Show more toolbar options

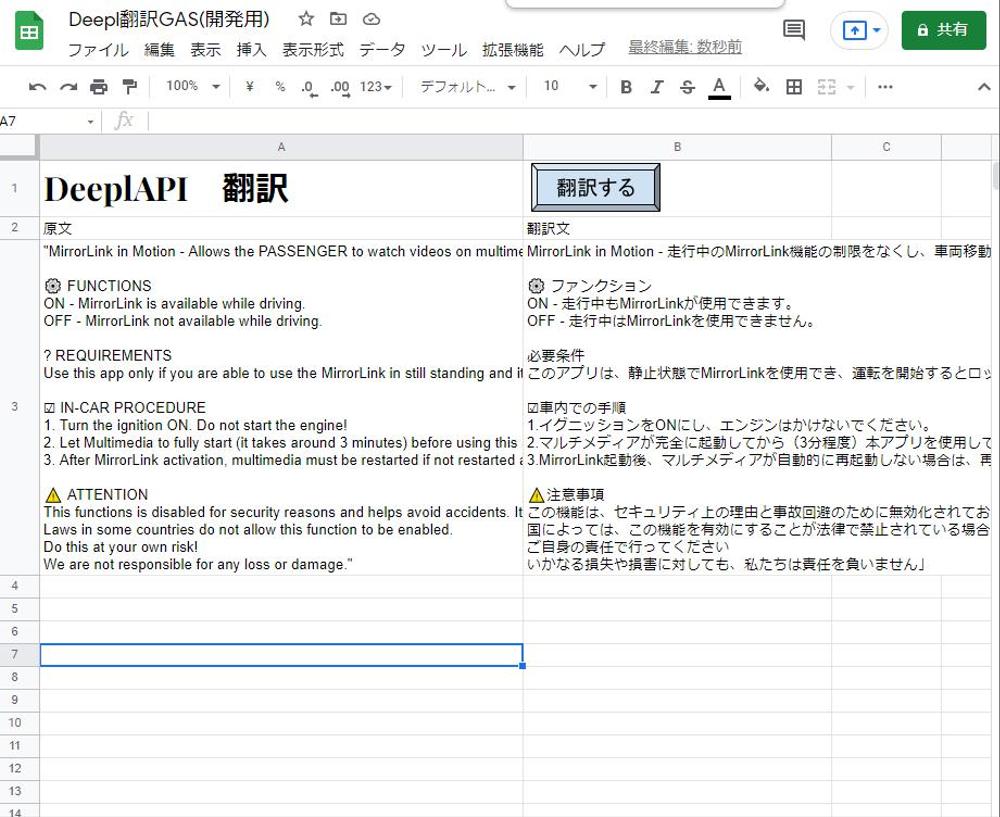coord(885,87)
